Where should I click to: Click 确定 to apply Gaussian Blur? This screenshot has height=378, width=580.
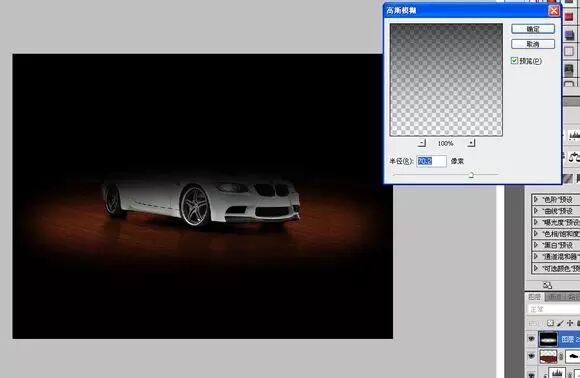533,29
